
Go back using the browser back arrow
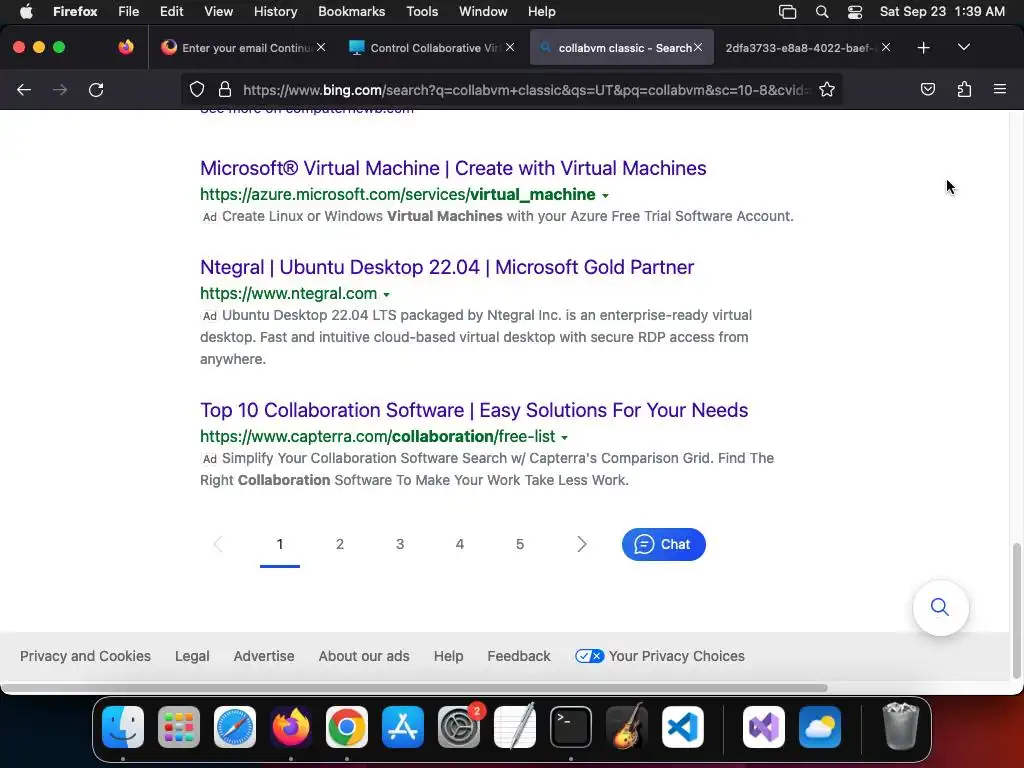pyautogui.click(x=24, y=90)
